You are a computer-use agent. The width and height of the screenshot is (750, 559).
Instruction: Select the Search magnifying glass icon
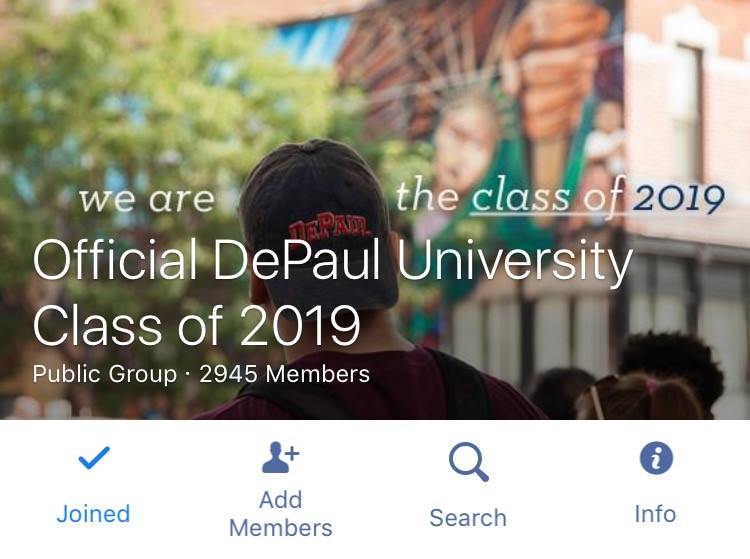(468, 462)
